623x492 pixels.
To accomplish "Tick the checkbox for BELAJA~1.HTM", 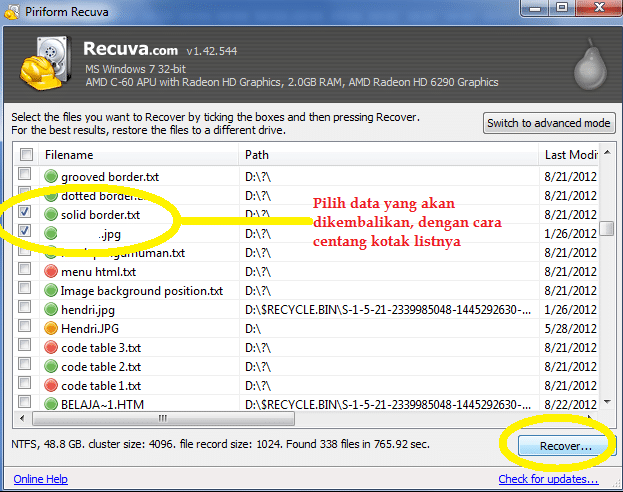I will tap(25, 402).
